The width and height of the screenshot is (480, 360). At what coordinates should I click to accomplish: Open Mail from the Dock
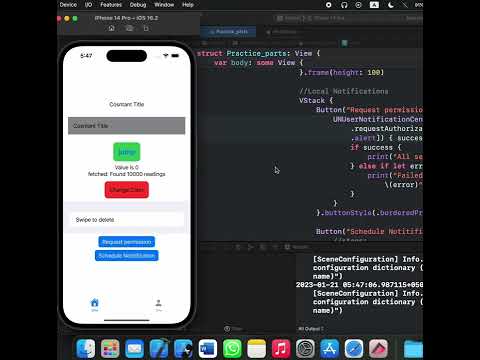pyautogui.click(x=134, y=349)
